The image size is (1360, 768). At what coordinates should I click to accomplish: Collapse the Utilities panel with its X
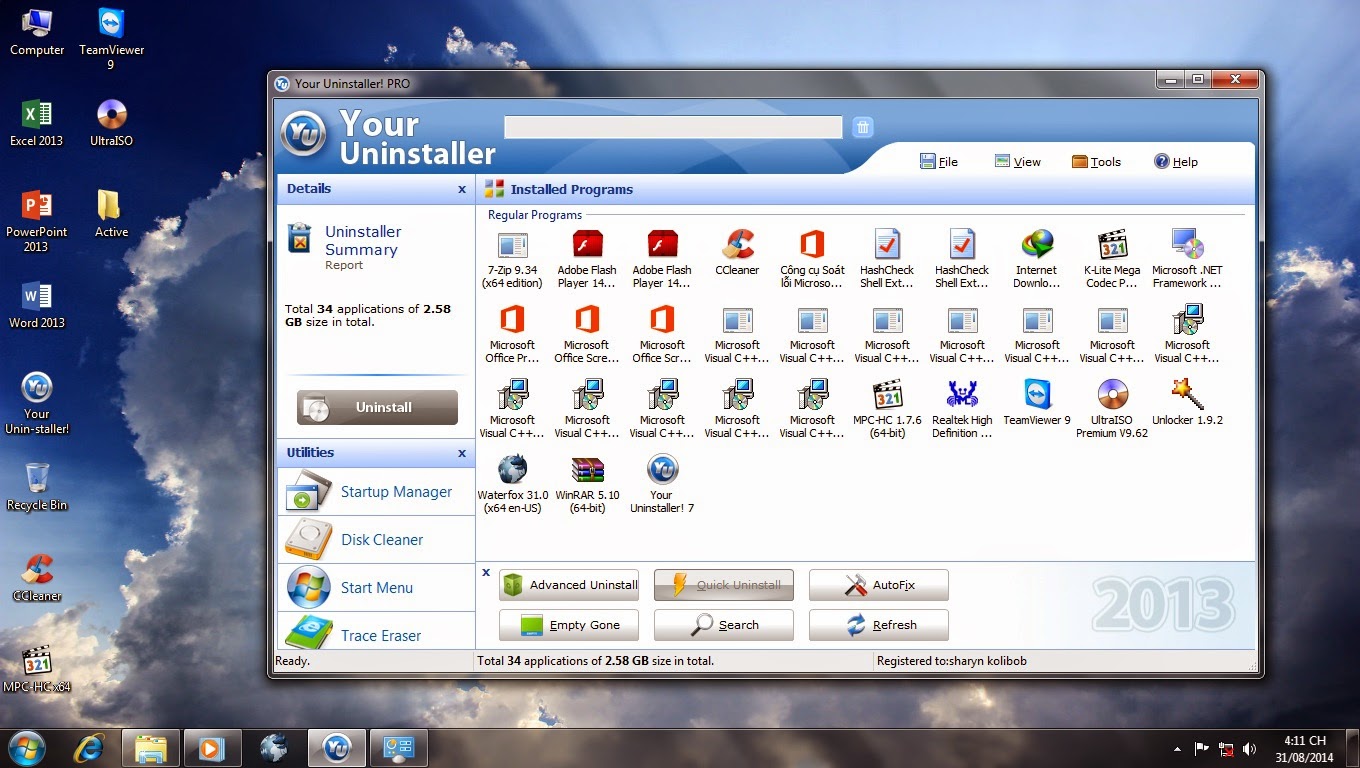click(462, 453)
